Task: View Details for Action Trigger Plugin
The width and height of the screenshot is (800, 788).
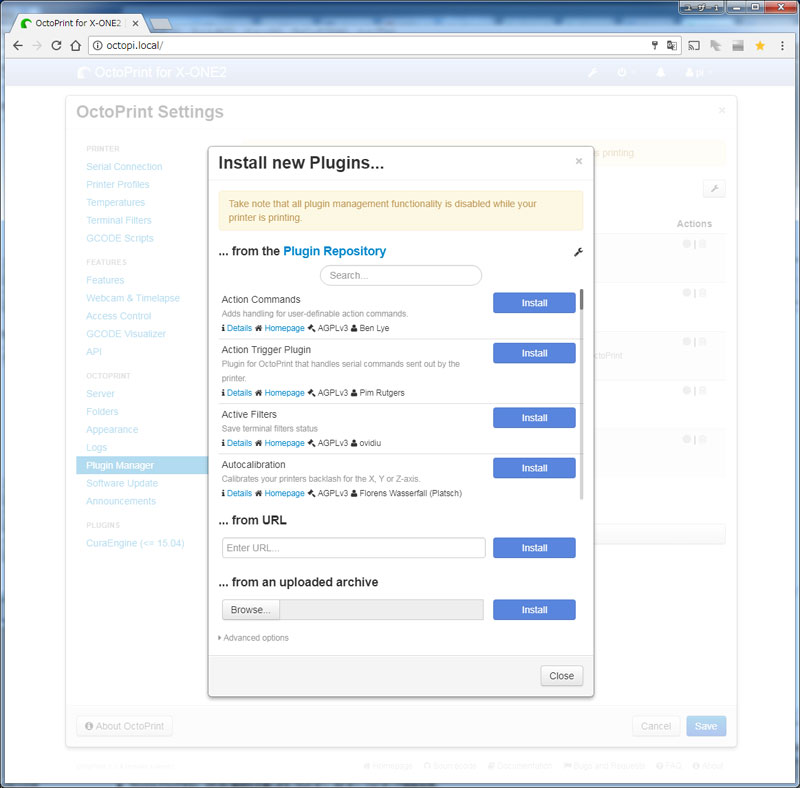Action: pos(239,393)
